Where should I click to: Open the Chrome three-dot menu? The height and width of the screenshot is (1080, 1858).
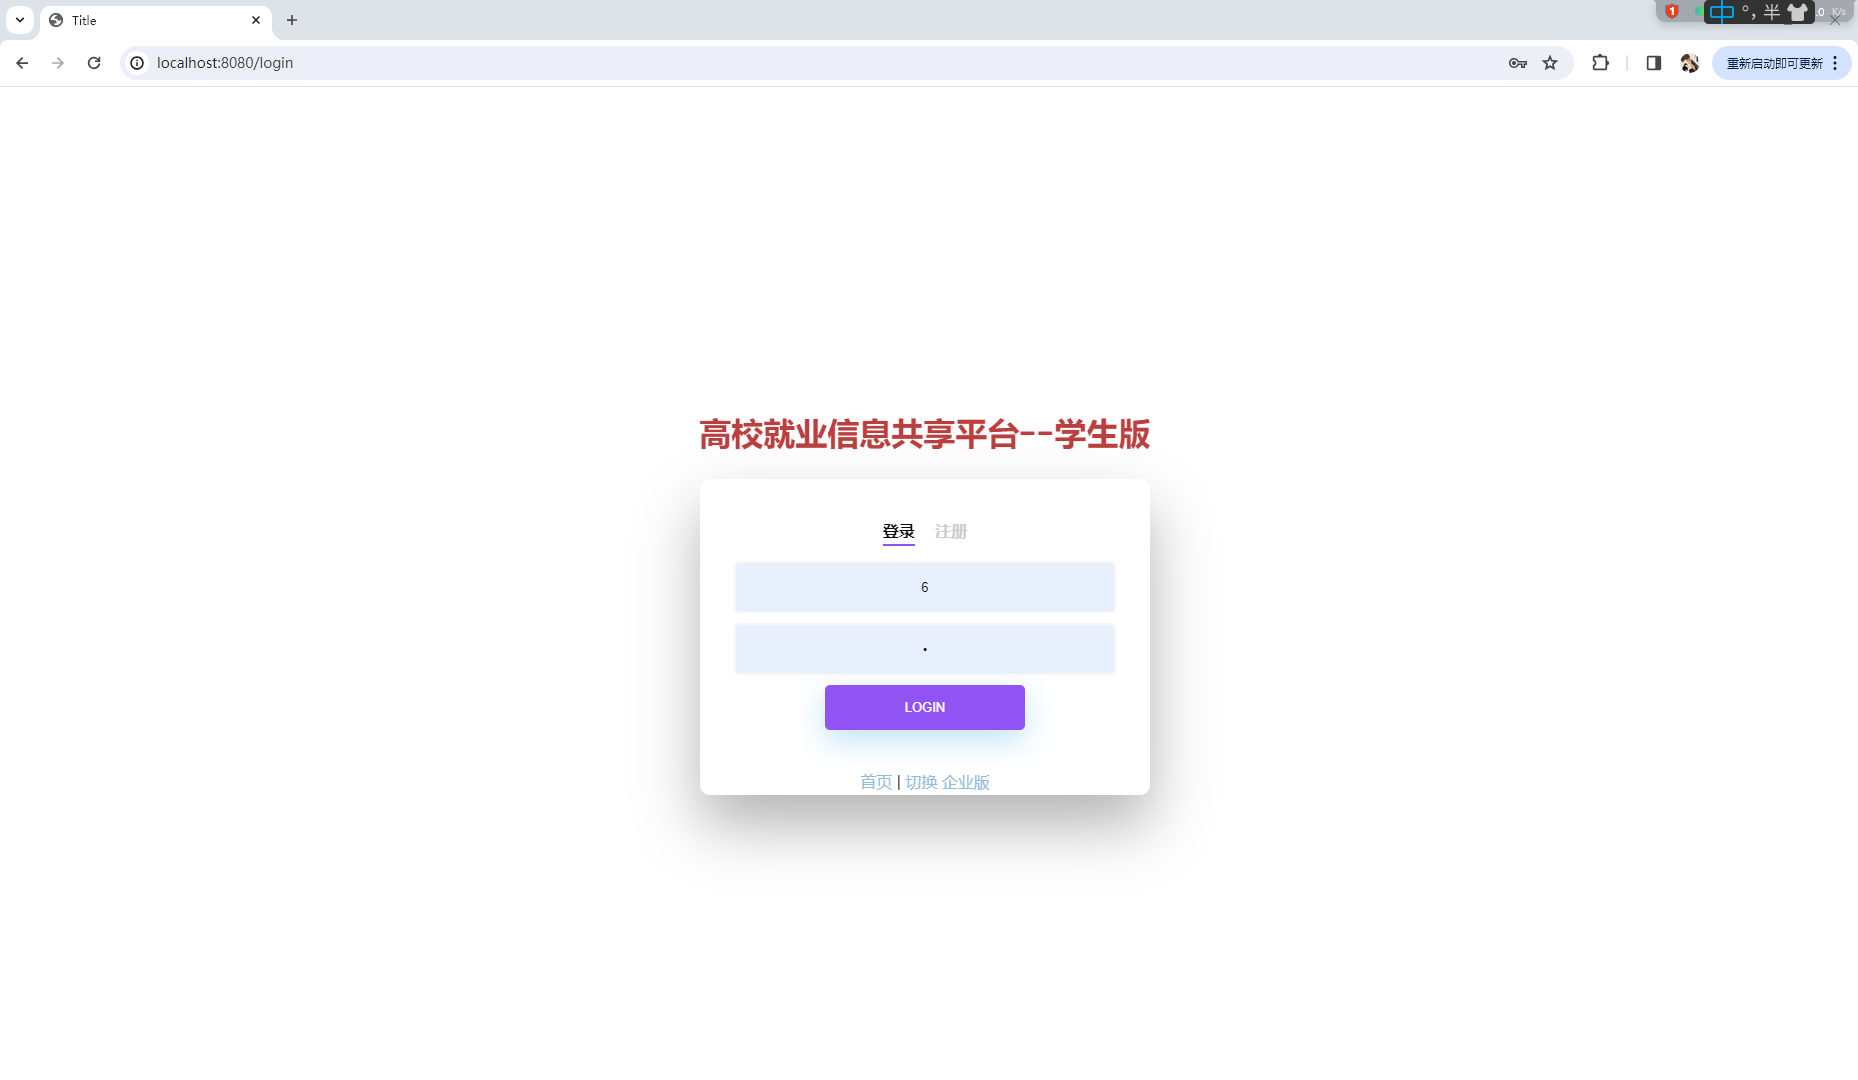point(1835,63)
